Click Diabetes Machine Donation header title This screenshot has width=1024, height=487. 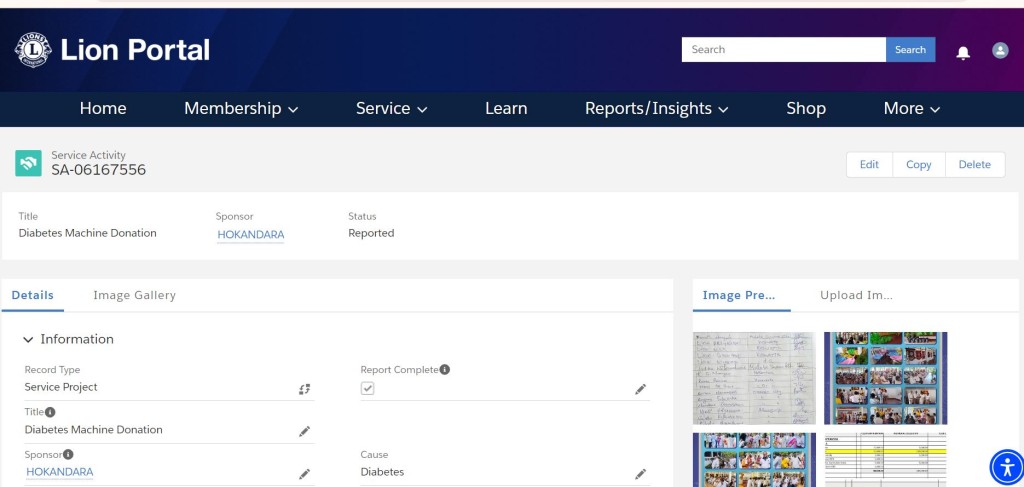coord(88,233)
